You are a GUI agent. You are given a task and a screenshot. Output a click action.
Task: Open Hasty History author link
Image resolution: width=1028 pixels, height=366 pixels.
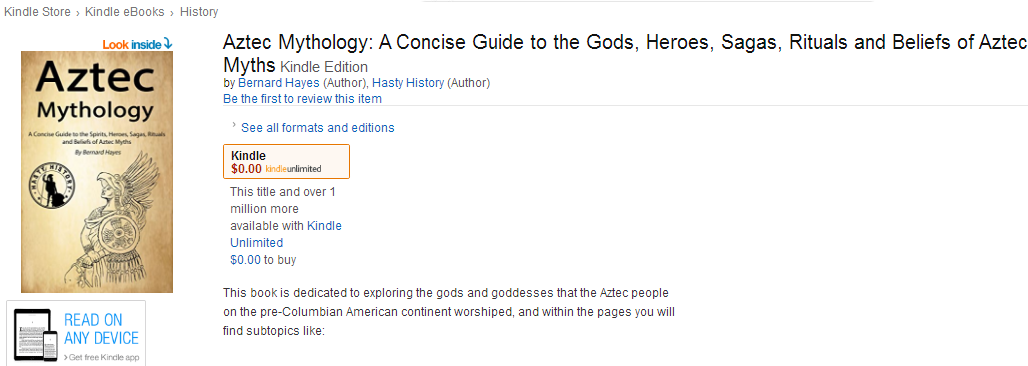(x=408, y=83)
